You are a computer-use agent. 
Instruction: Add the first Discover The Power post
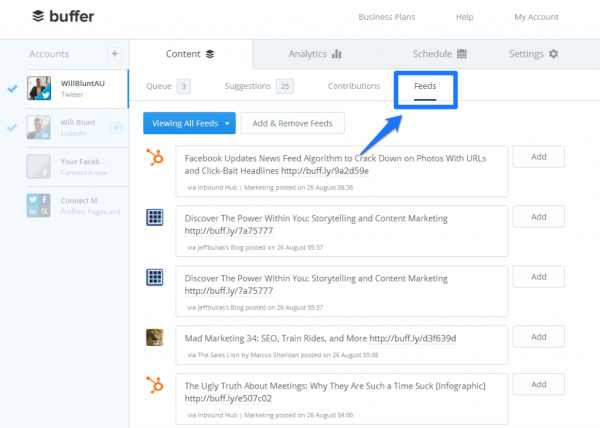pos(538,217)
